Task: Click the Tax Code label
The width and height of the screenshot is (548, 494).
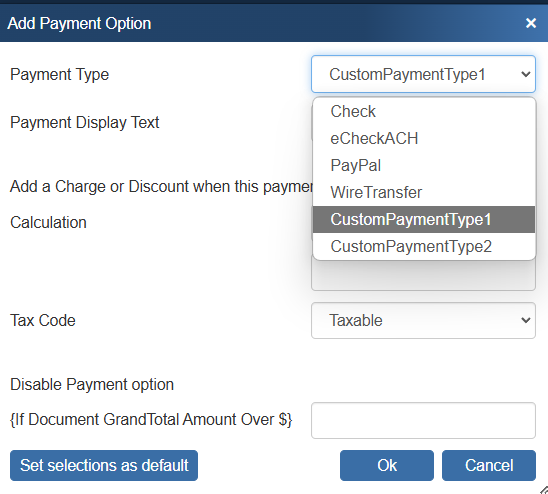Action: tap(43, 320)
